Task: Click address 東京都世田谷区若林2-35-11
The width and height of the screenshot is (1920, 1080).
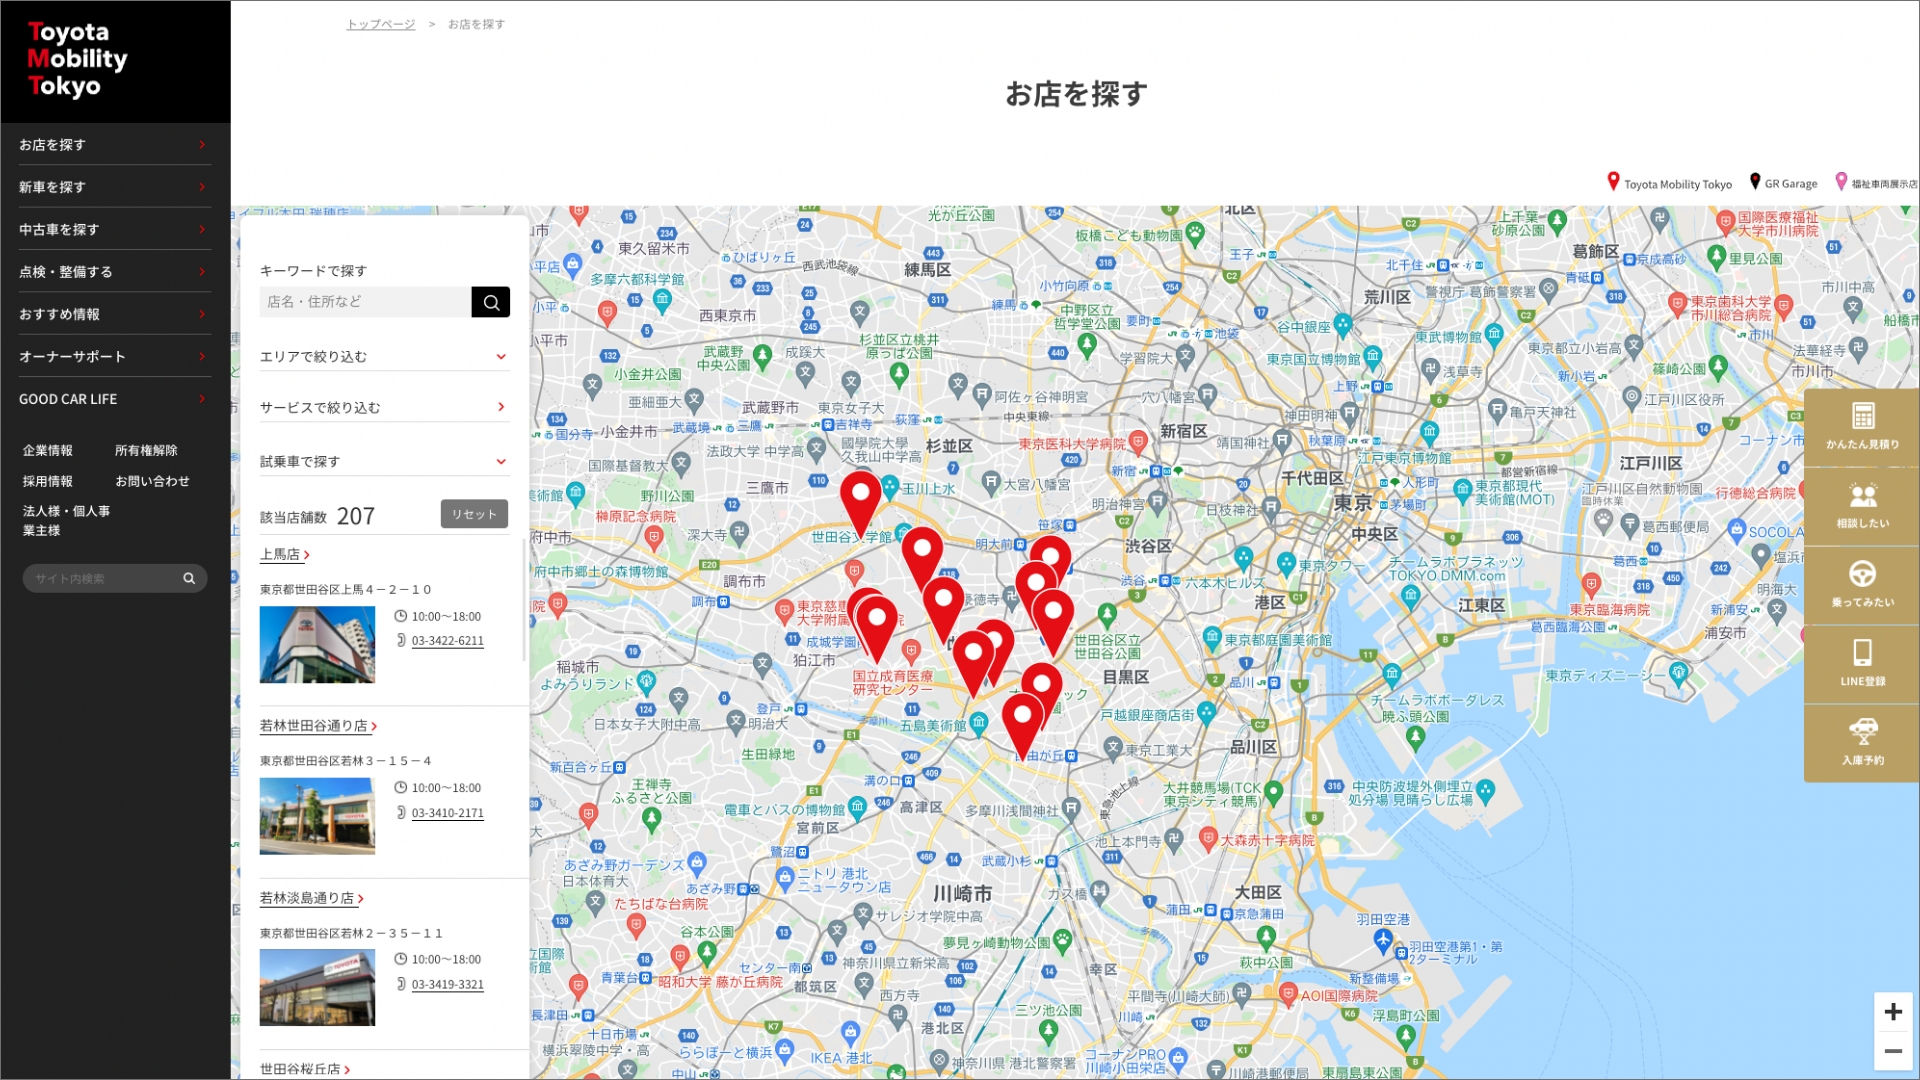Action: (x=351, y=934)
